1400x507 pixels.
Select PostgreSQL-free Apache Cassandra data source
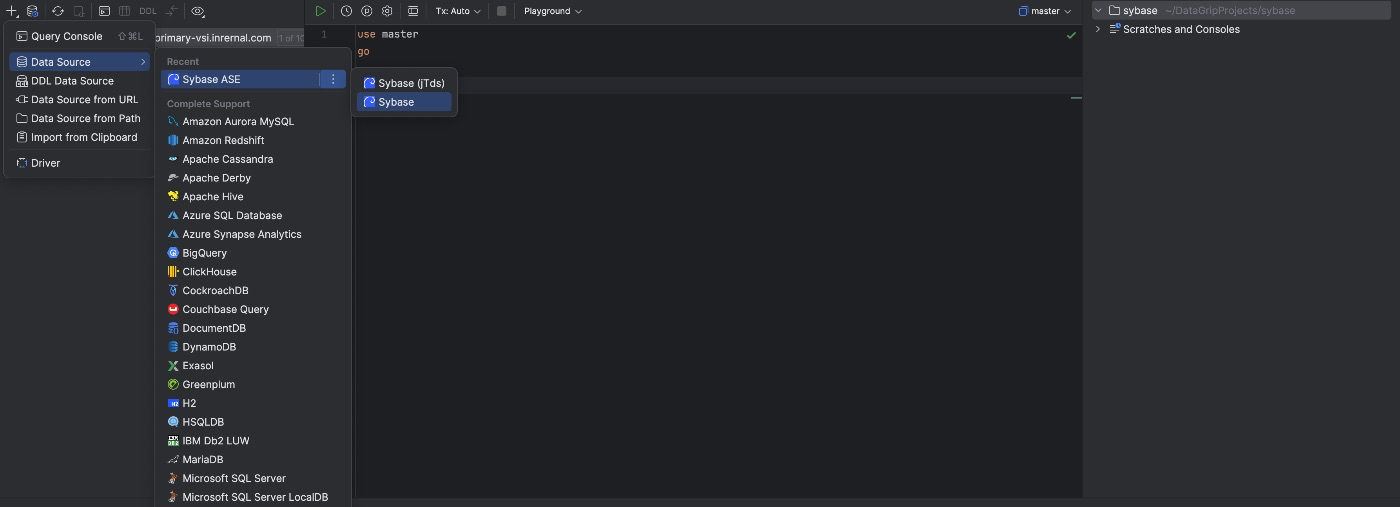(227, 159)
